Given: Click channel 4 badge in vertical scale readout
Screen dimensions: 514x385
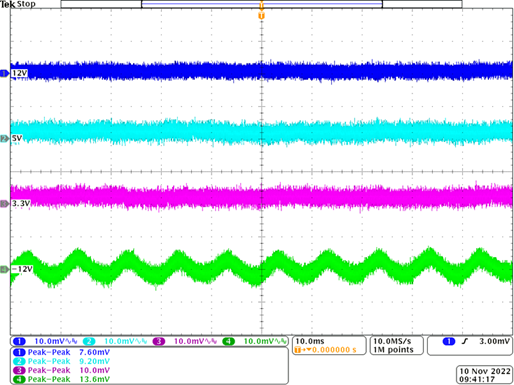Looking at the screenshot, I should (228, 341).
